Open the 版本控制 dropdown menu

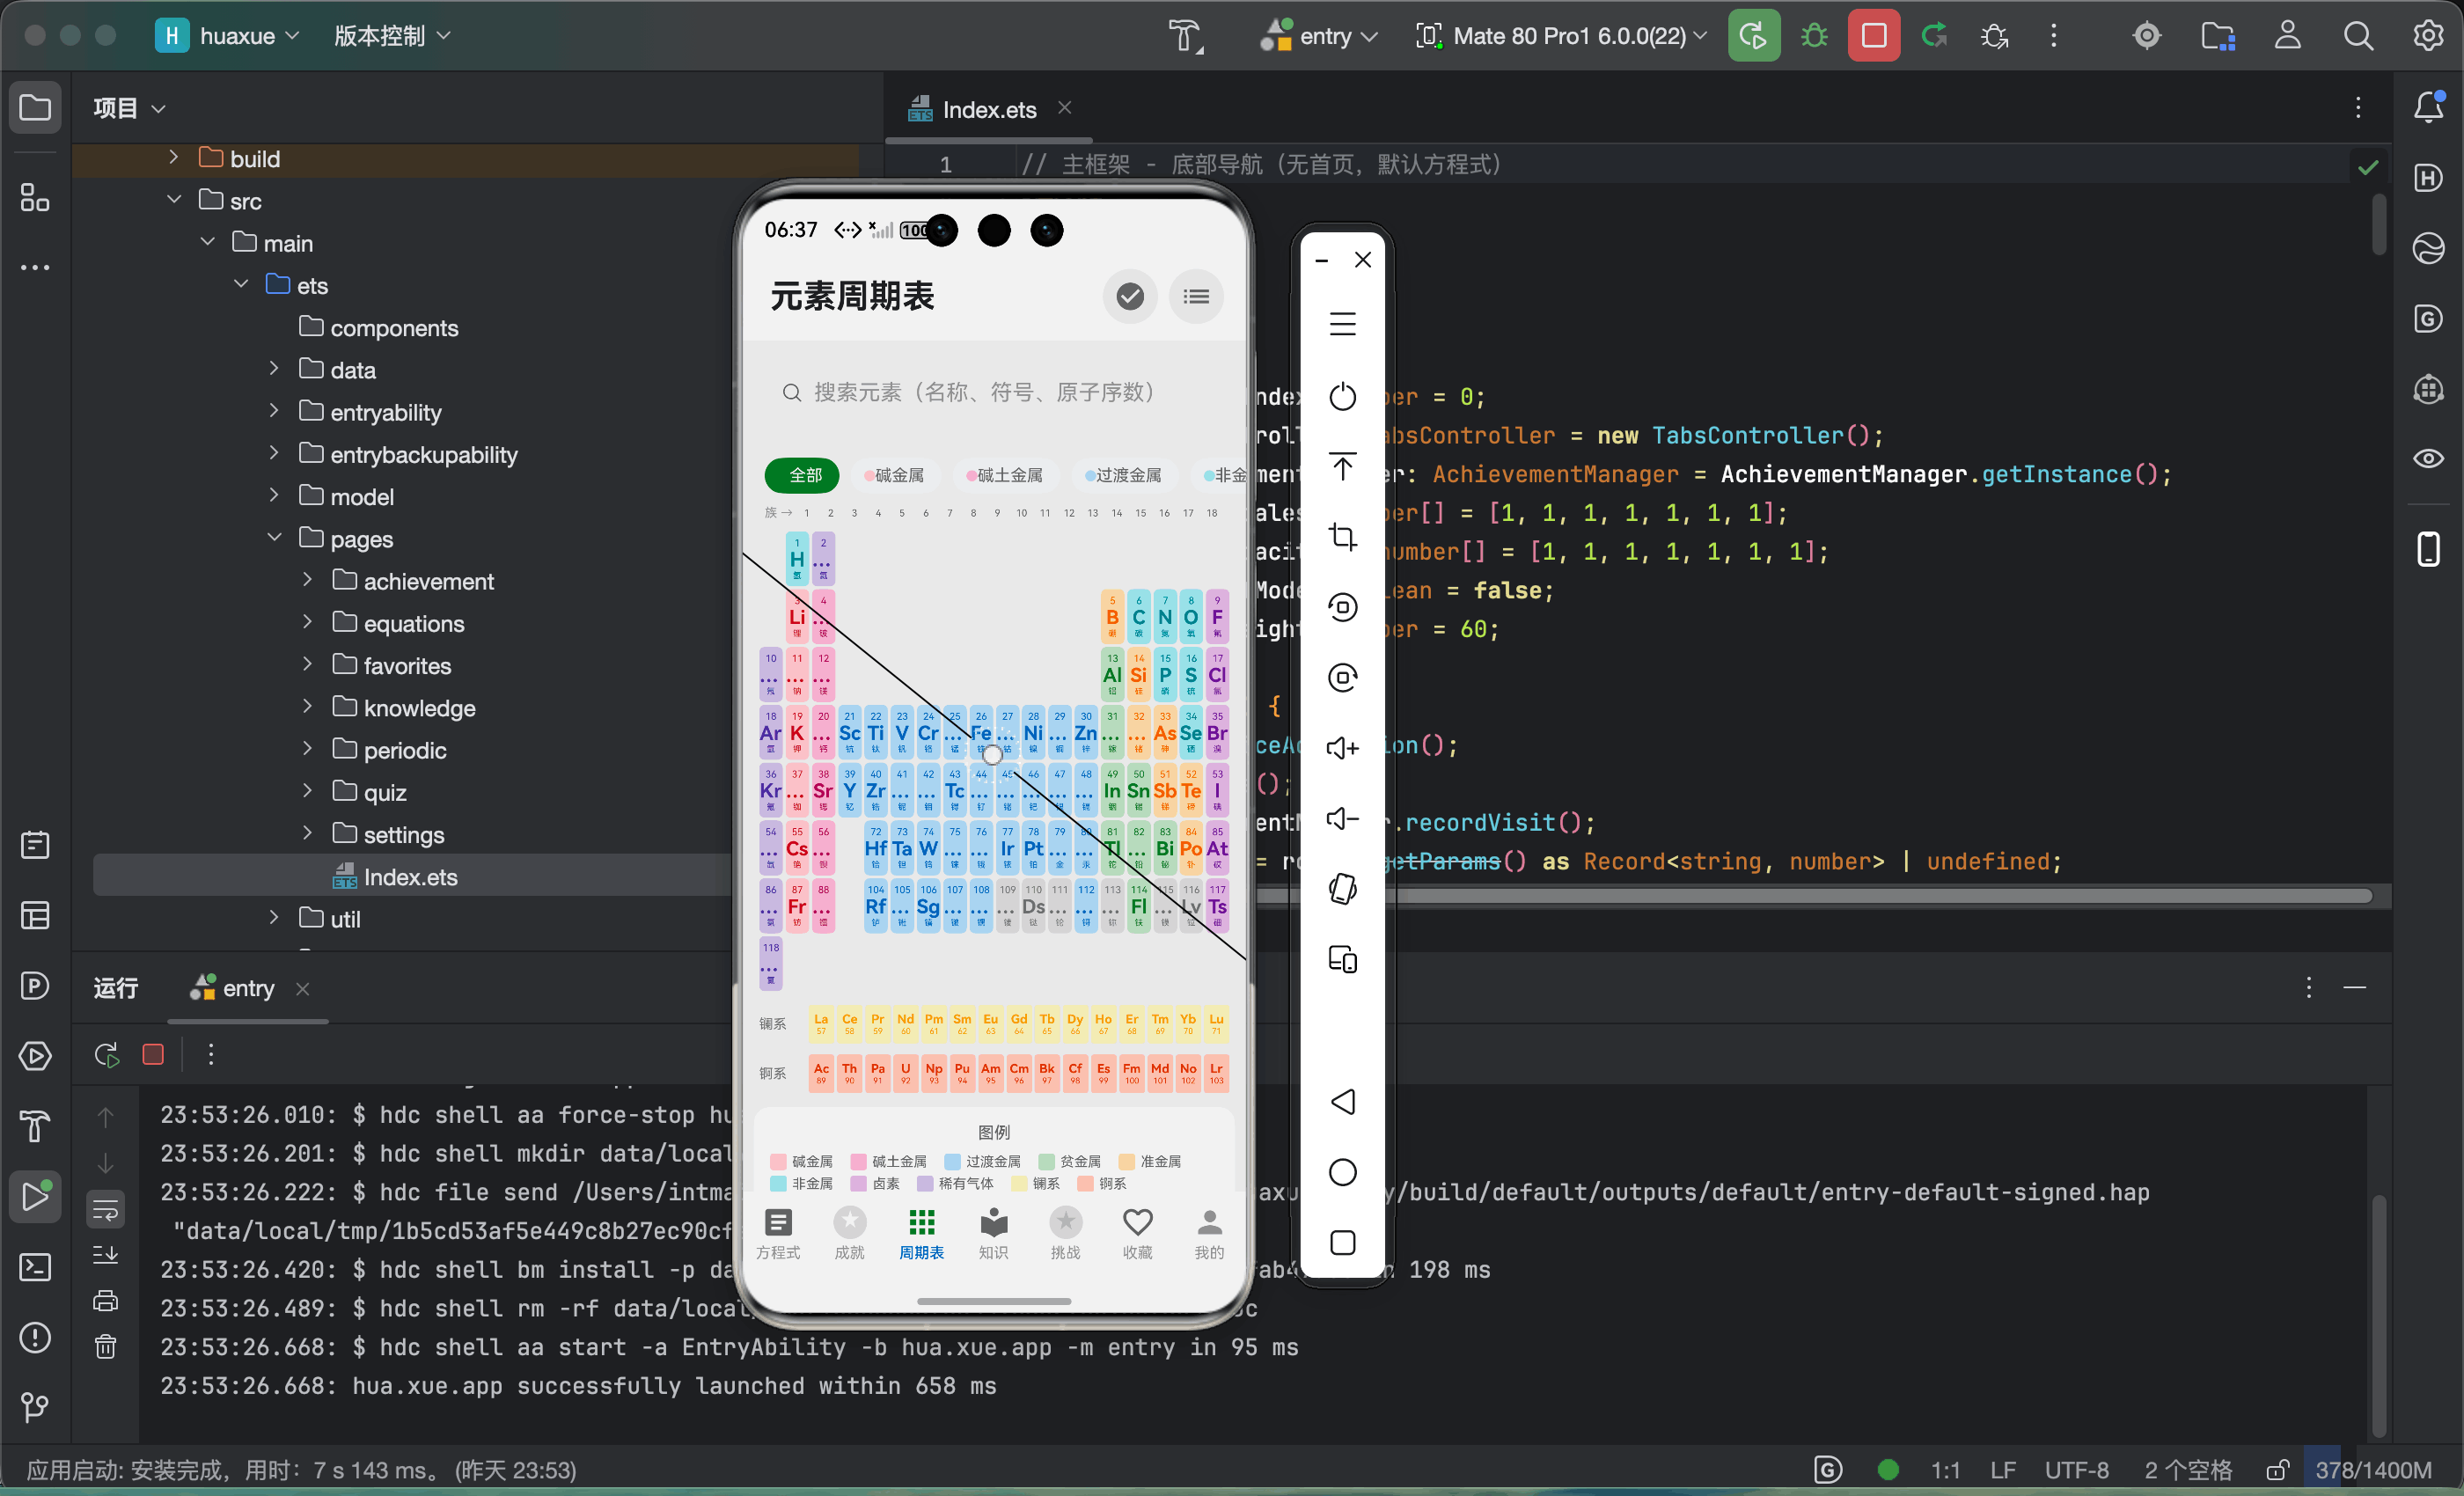(x=392, y=36)
